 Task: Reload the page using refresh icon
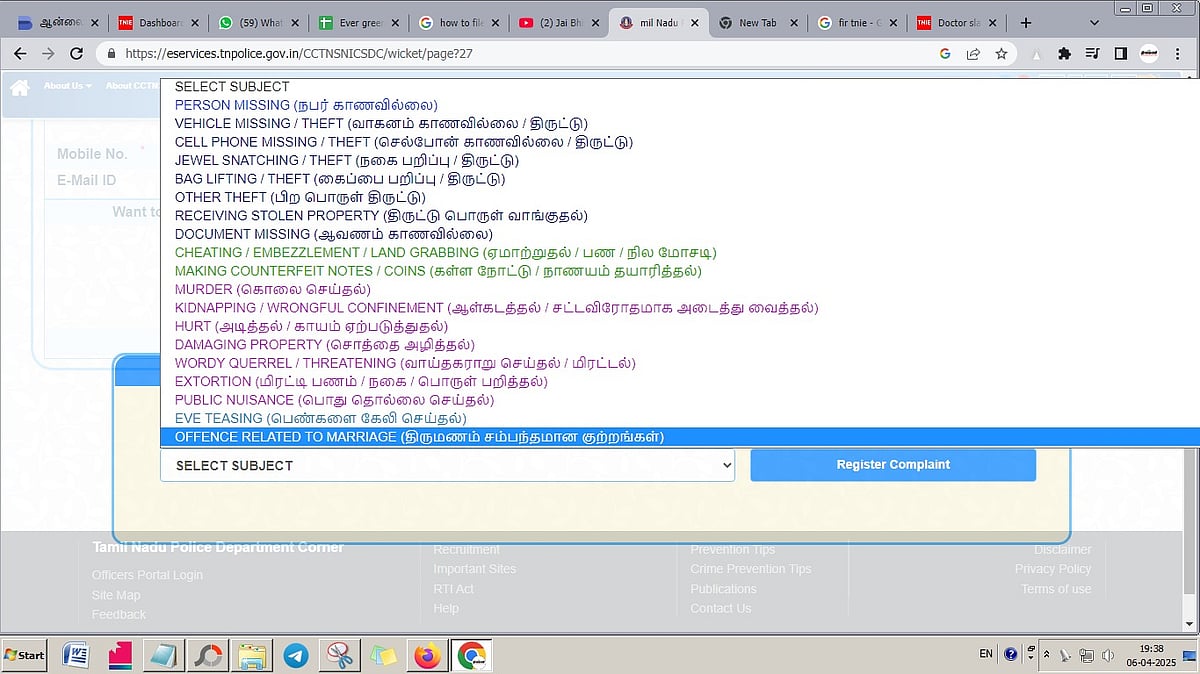pos(76,54)
